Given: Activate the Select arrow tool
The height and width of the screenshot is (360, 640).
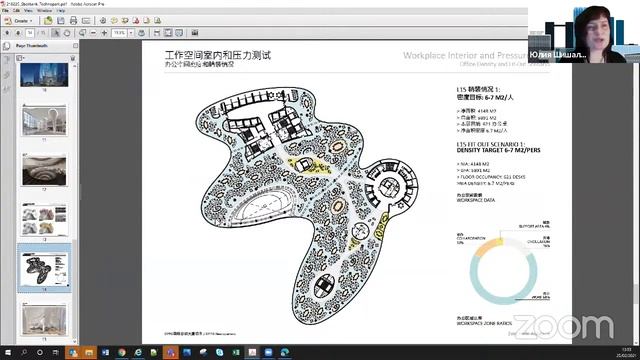Looking at the screenshot, I should click(x=56, y=33).
